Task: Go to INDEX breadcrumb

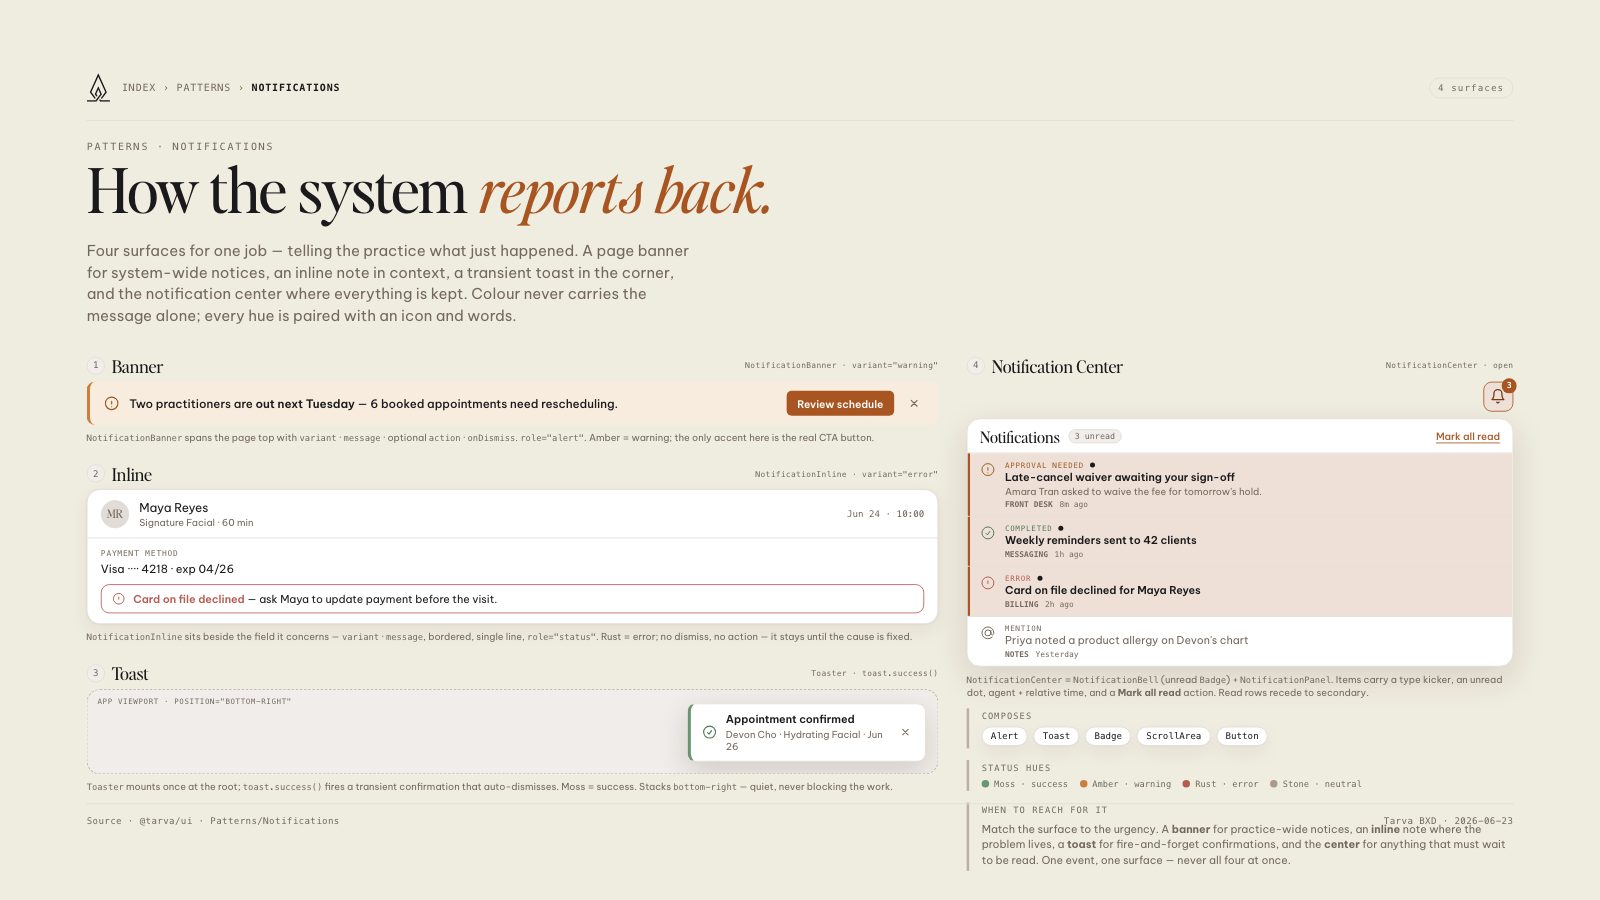Action: [x=139, y=88]
